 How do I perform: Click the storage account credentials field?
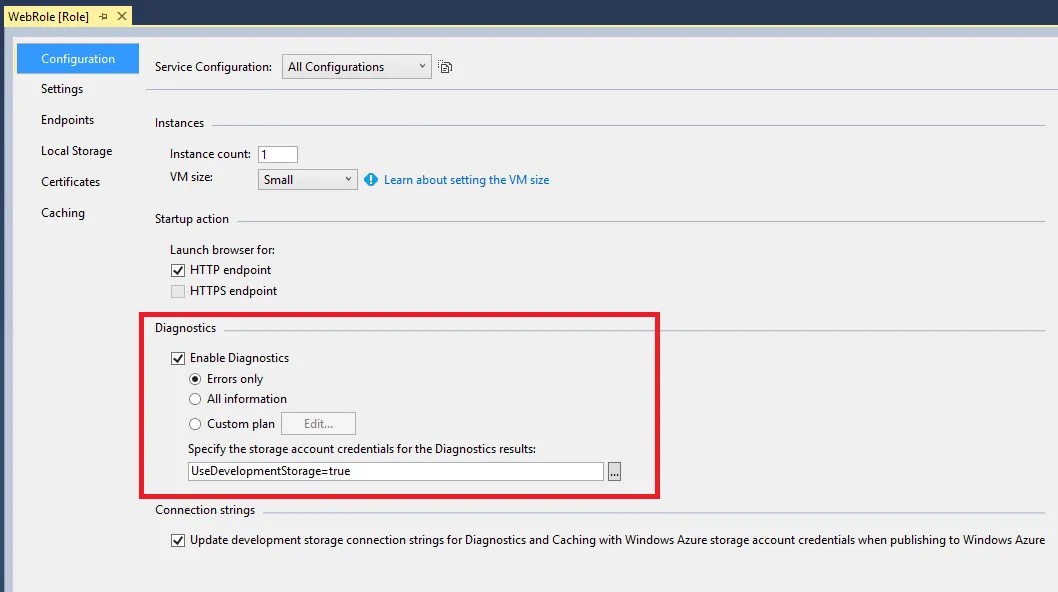tap(395, 471)
